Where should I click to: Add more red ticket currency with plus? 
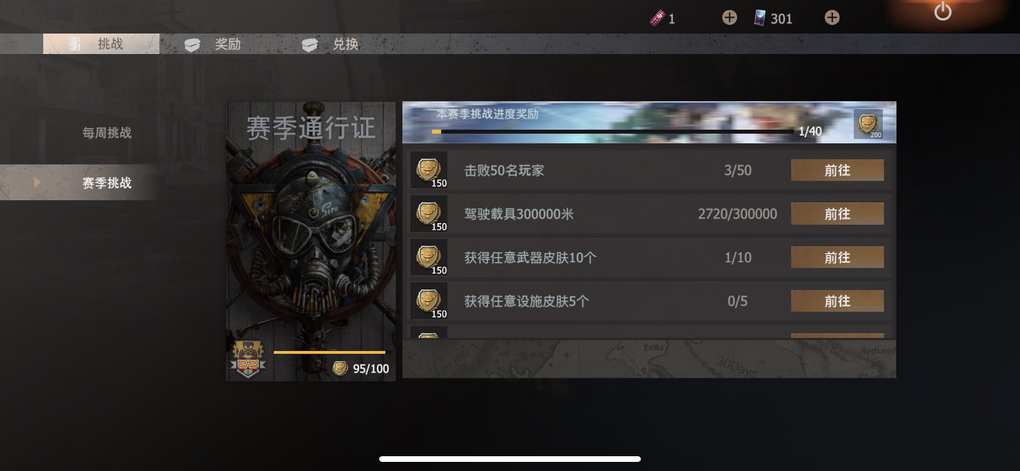coord(729,18)
